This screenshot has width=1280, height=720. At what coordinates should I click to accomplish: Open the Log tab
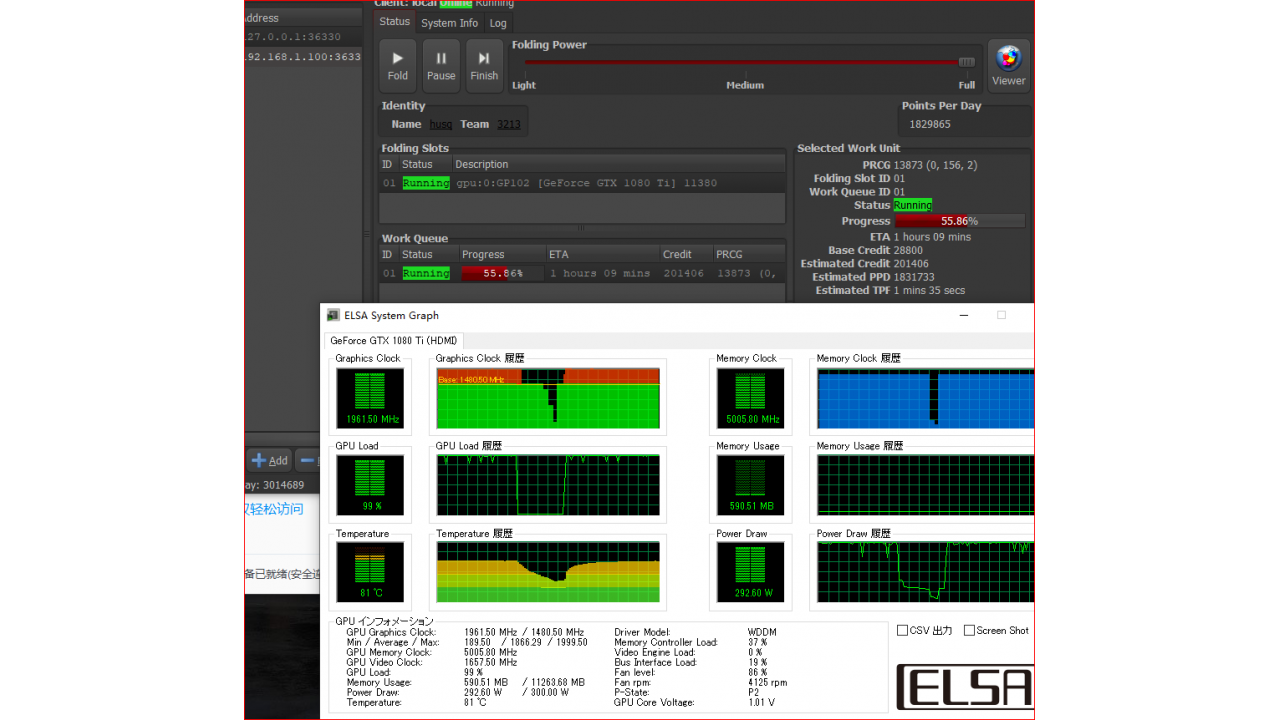(498, 23)
